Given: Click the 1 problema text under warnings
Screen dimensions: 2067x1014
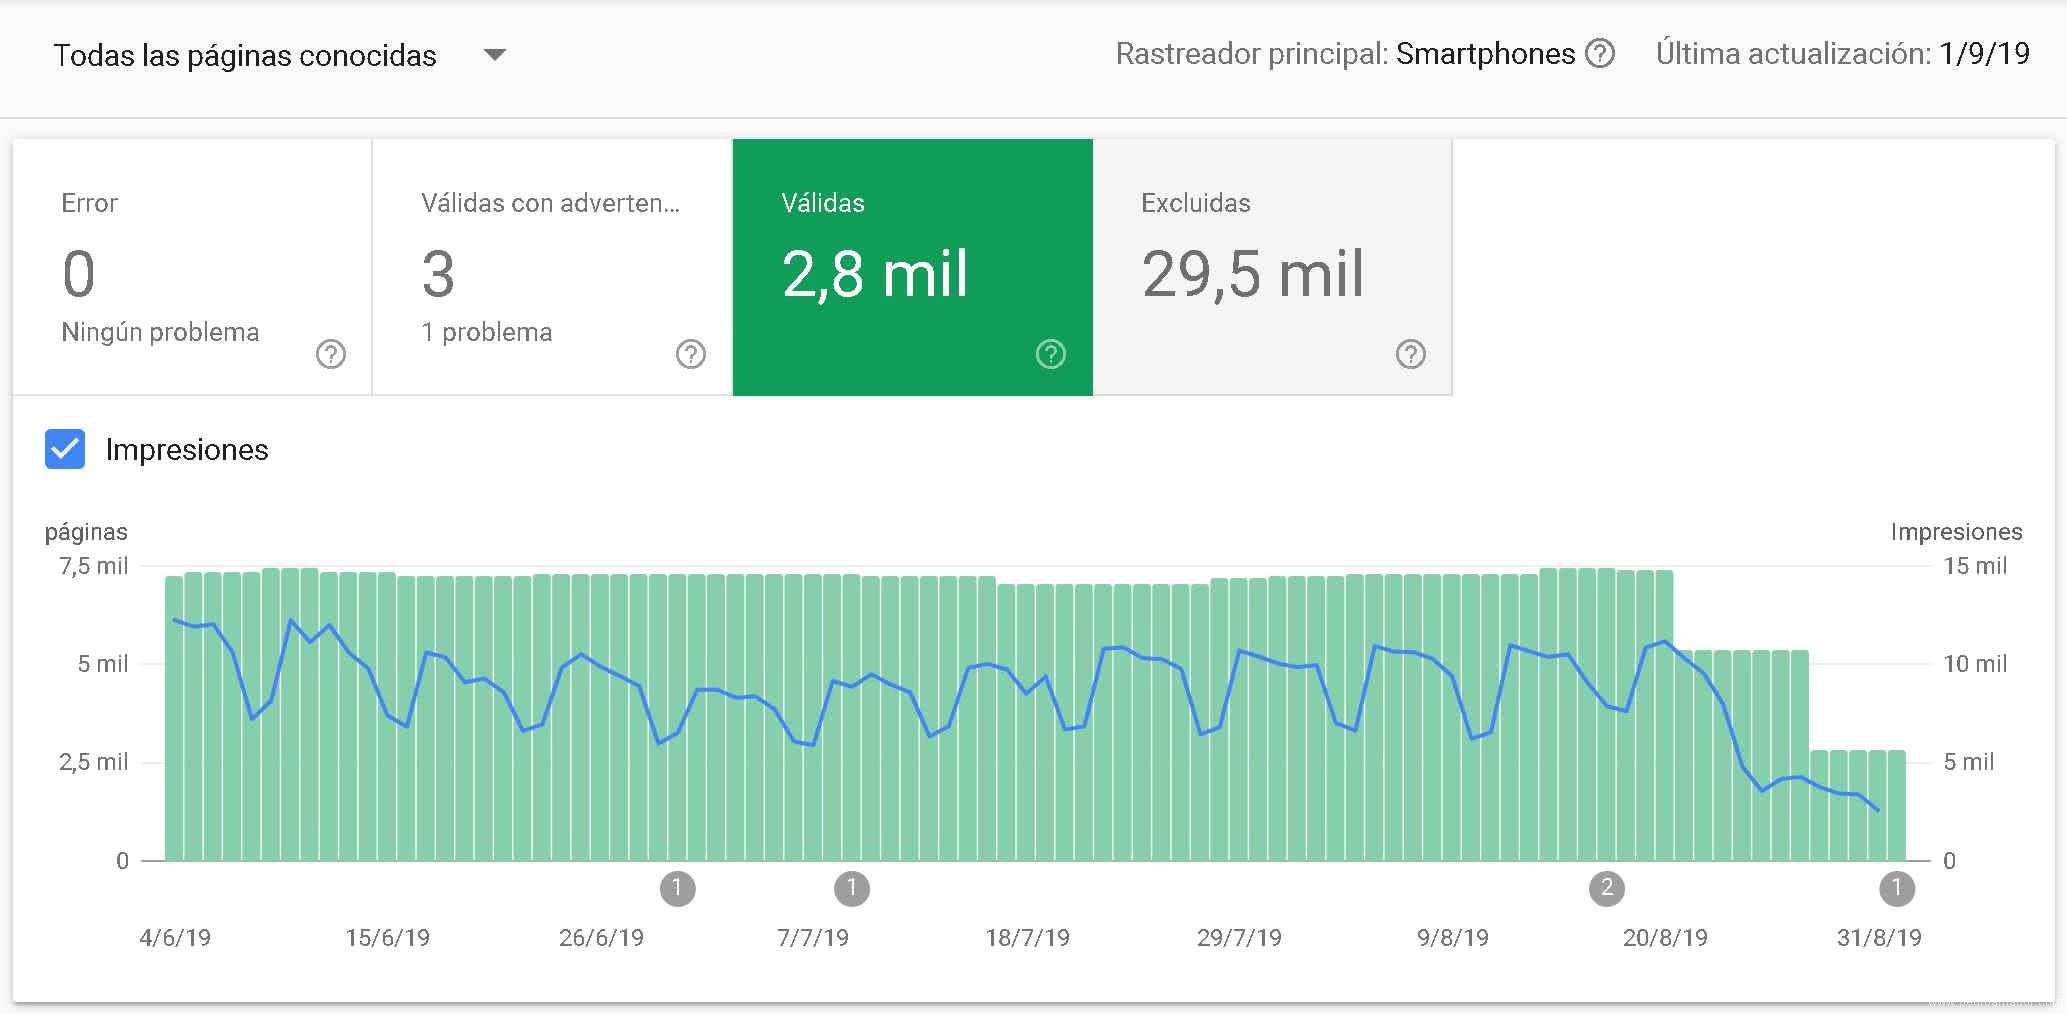Looking at the screenshot, I should click(487, 332).
